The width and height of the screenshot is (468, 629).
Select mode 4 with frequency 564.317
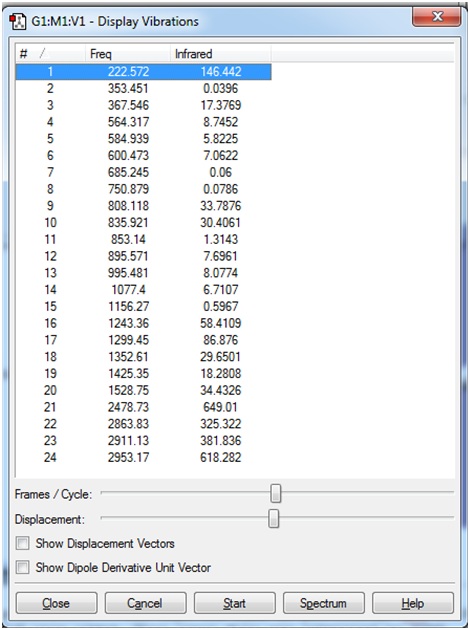(x=144, y=122)
